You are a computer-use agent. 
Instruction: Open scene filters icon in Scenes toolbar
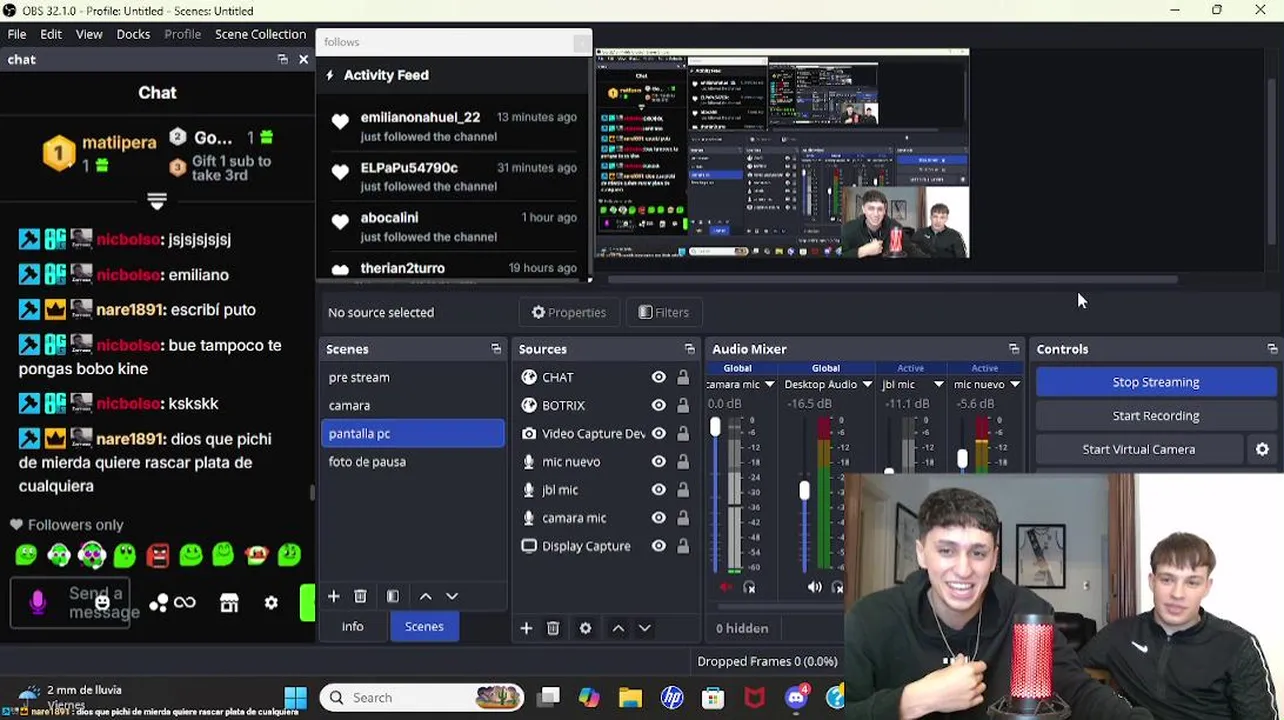point(392,596)
